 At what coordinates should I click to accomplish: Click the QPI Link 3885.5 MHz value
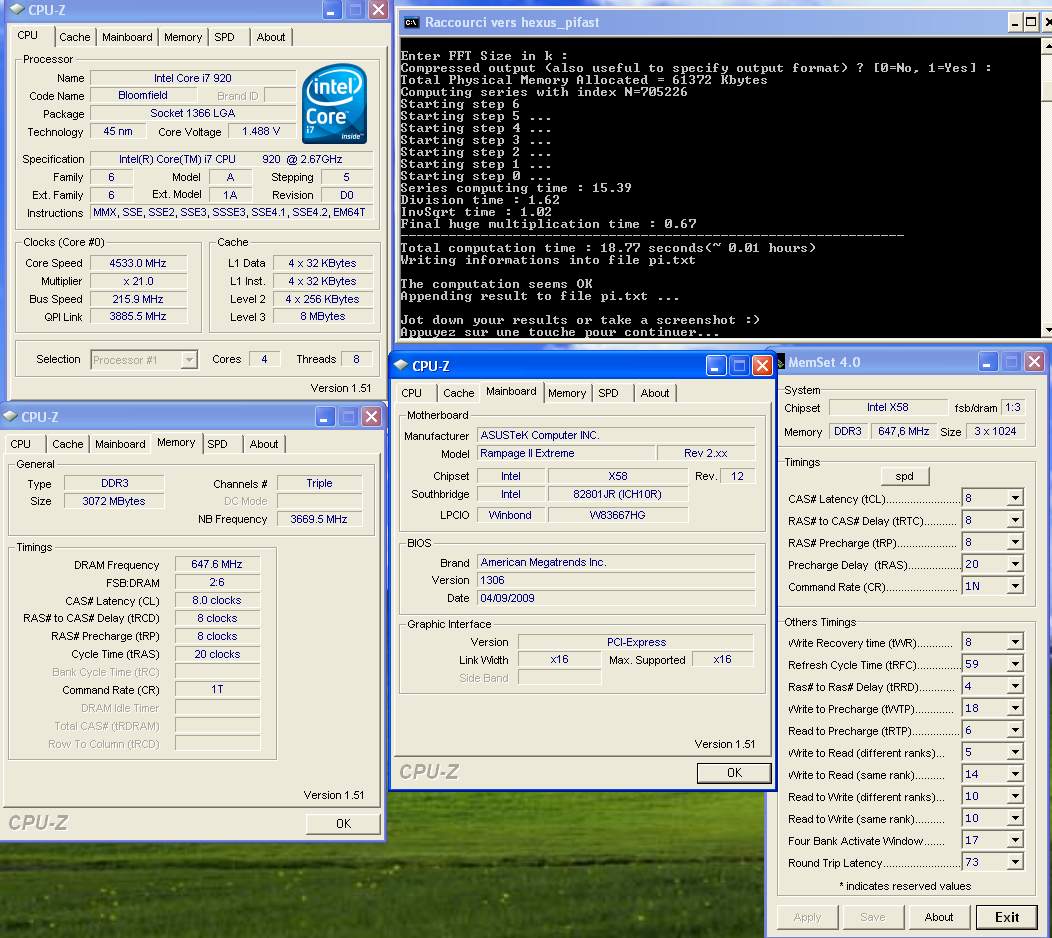tap(138, 316)
